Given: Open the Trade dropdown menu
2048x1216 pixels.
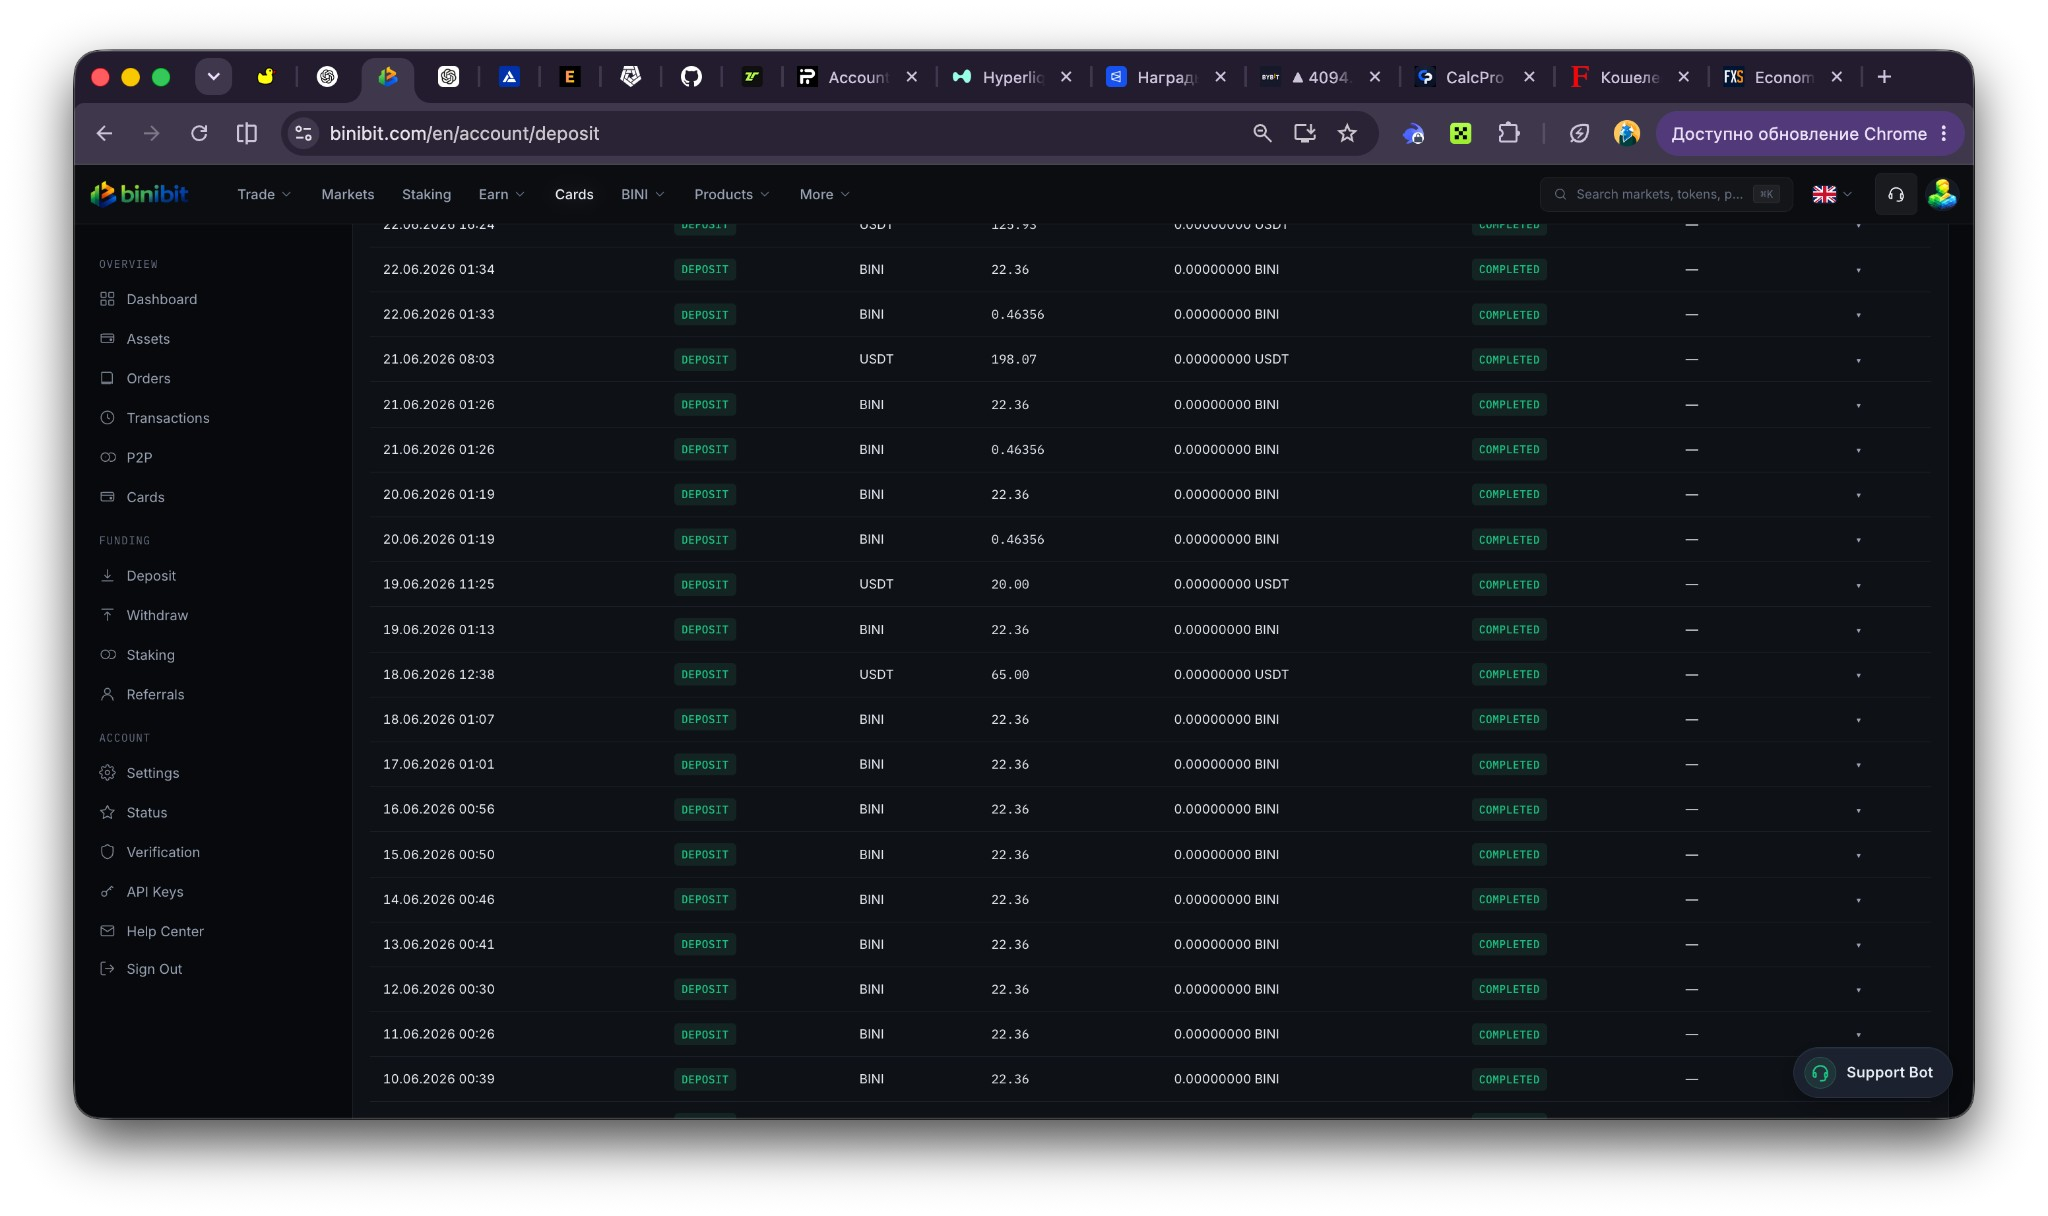Looking at the screenshot, I should pyautogui.click(x=264, y=194).
